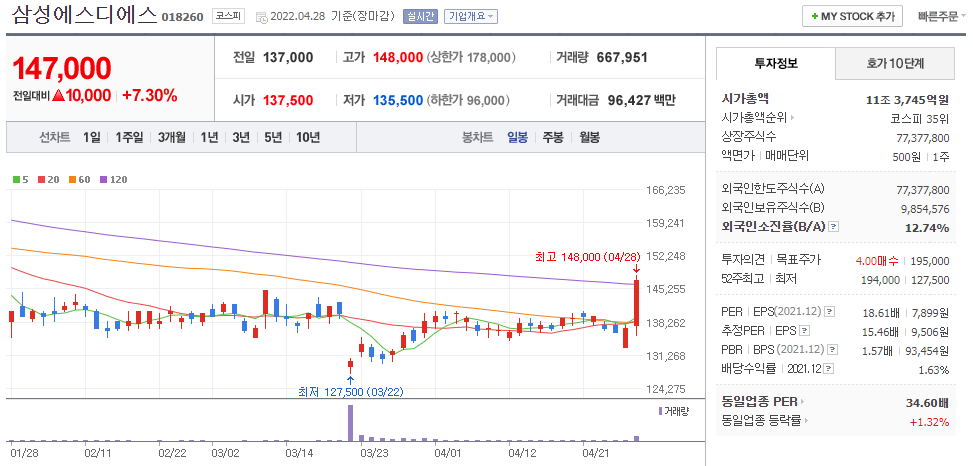Viewport: 973px width, 466px height.
Task: Click the +7.30% change rate
Action: pos(150,96)
